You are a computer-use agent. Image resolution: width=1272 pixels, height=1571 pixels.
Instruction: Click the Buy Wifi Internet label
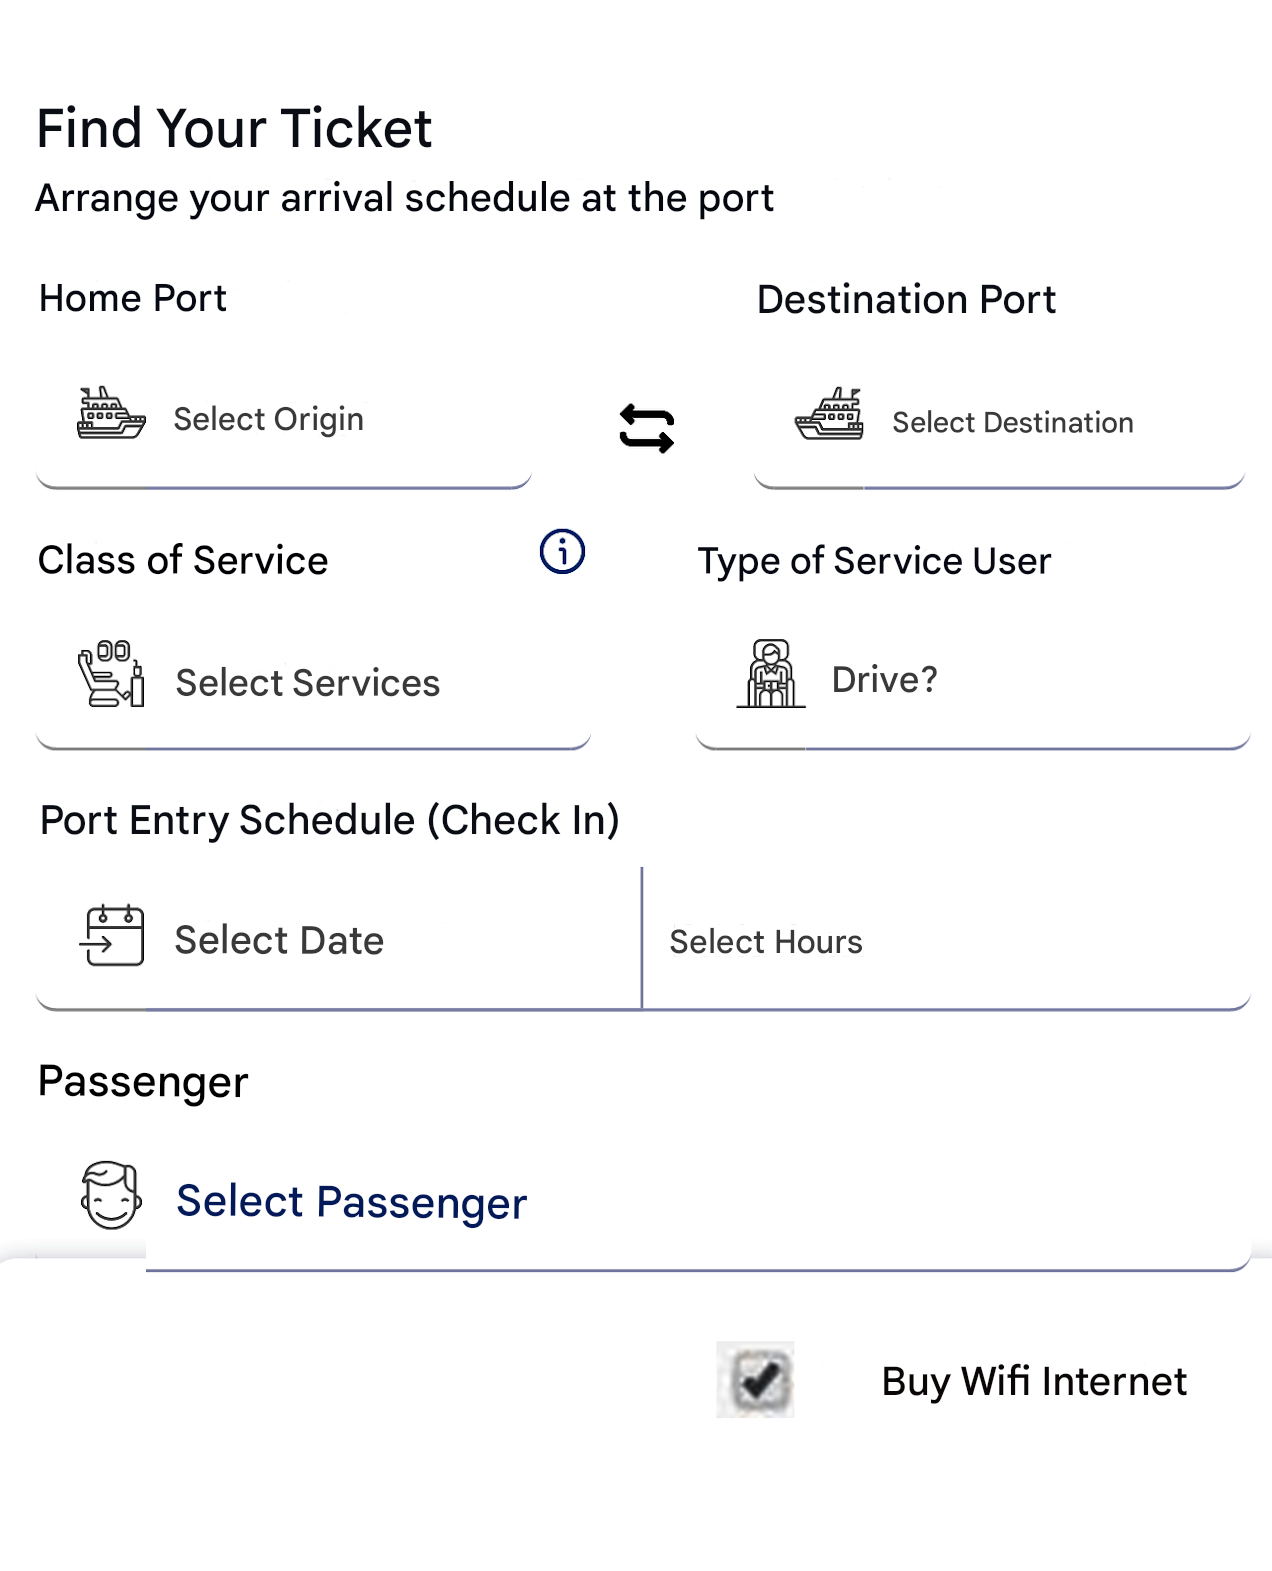1034,1382
